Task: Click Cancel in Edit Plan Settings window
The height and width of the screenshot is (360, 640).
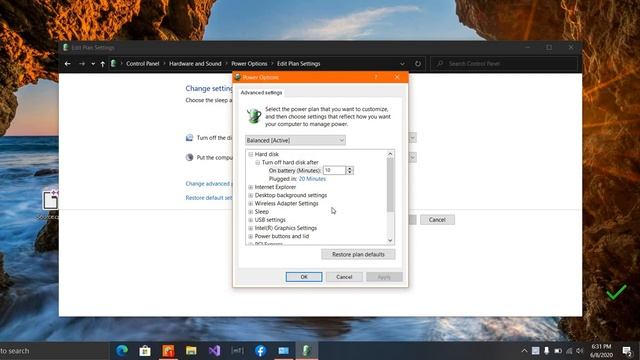Action: (437, 220)
